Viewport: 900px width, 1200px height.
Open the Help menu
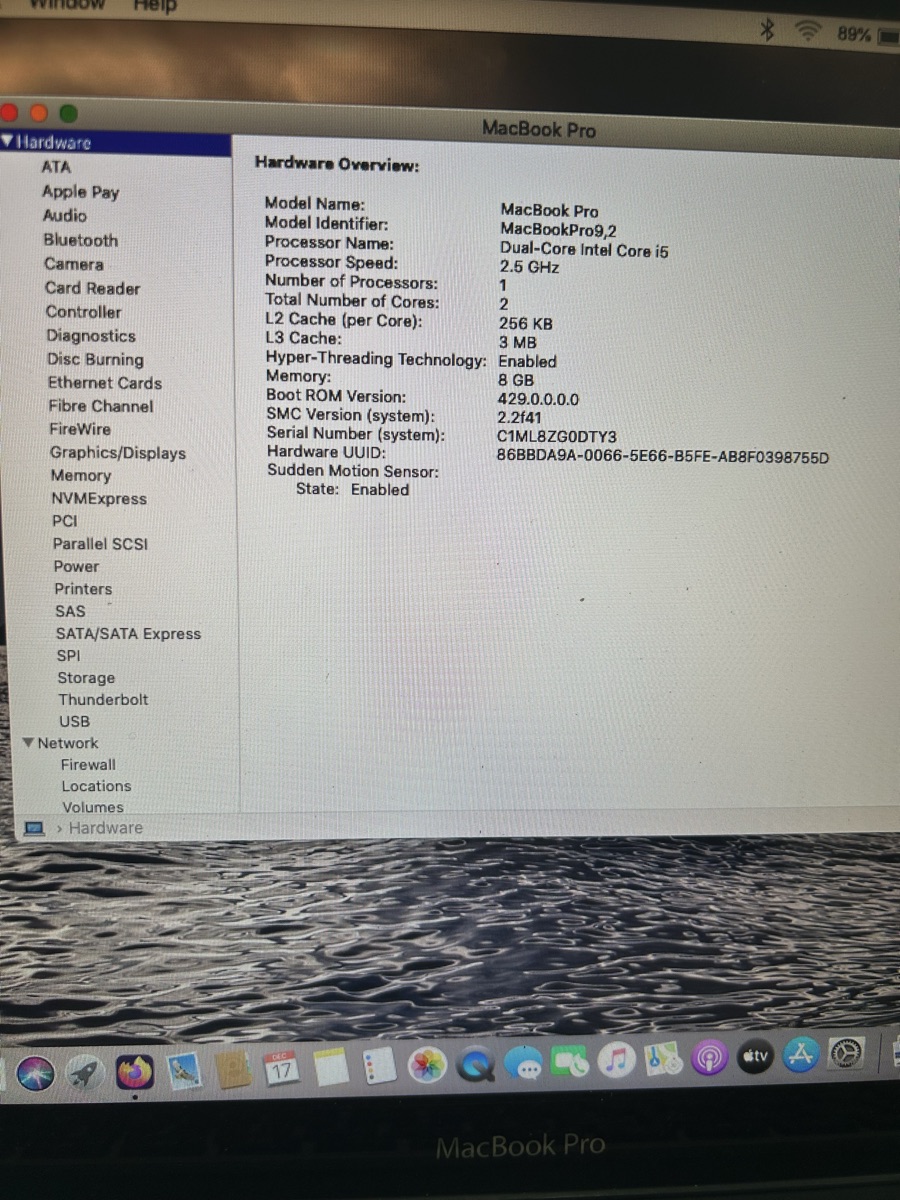click(155, 6)
